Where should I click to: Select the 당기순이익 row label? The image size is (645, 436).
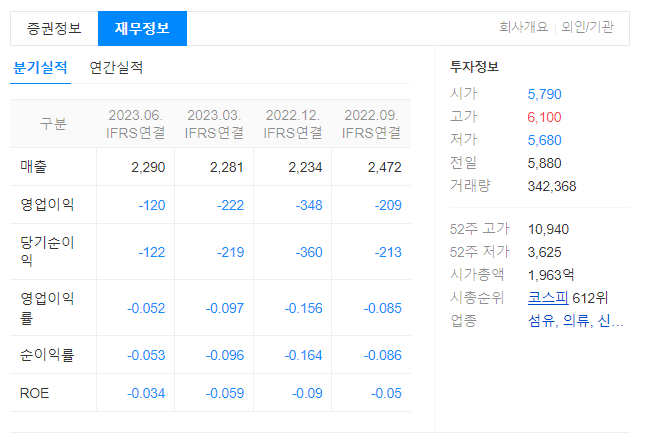pyautogui.click(x=47, y=252)
